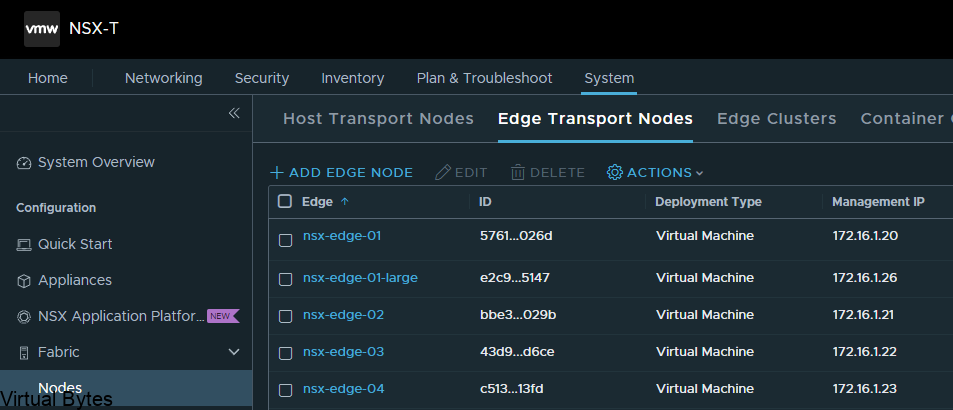
Task: Open the nsx-edge-03 link
Action: tap(343, 352)
